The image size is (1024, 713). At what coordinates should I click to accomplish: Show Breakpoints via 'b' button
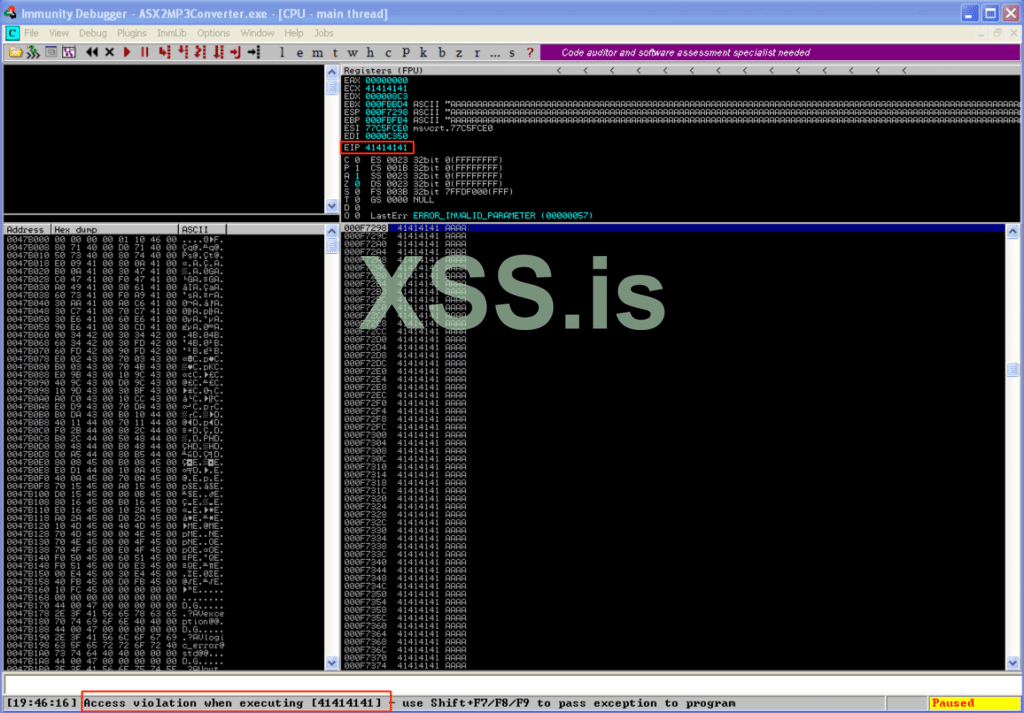click(x=441, y=53)
